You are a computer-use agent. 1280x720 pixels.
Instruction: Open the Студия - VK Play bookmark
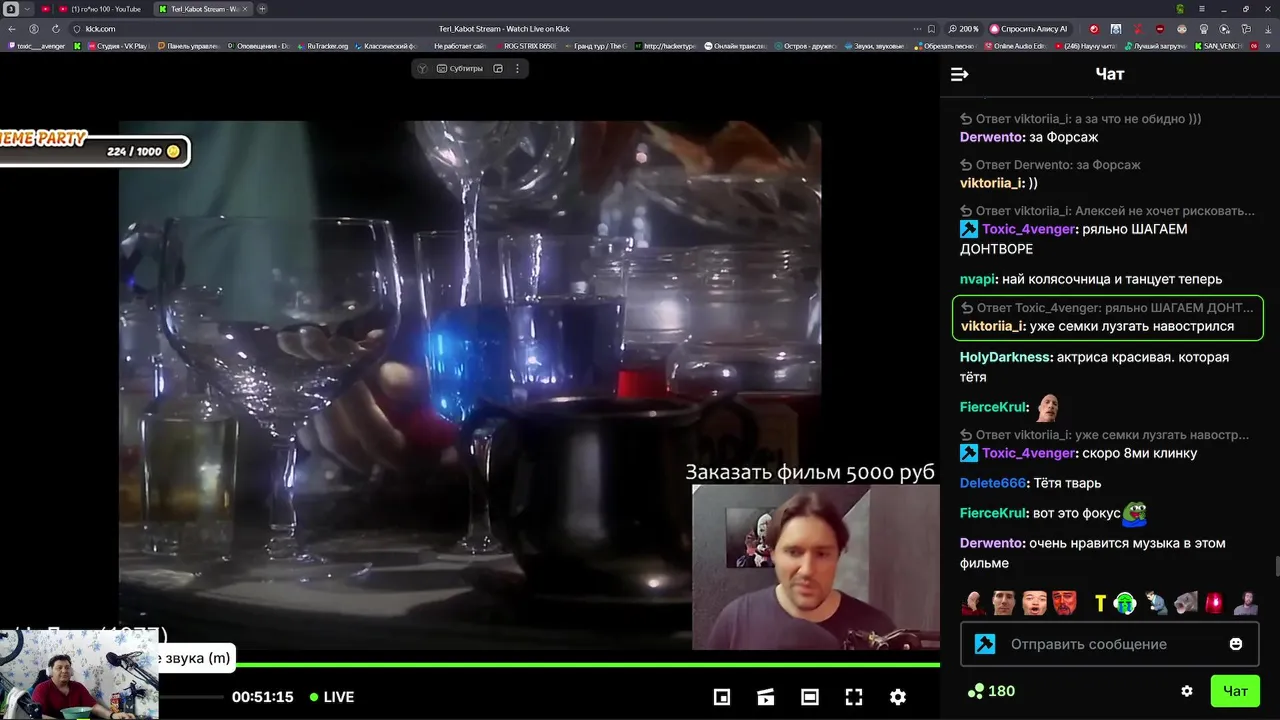(116, 46)
